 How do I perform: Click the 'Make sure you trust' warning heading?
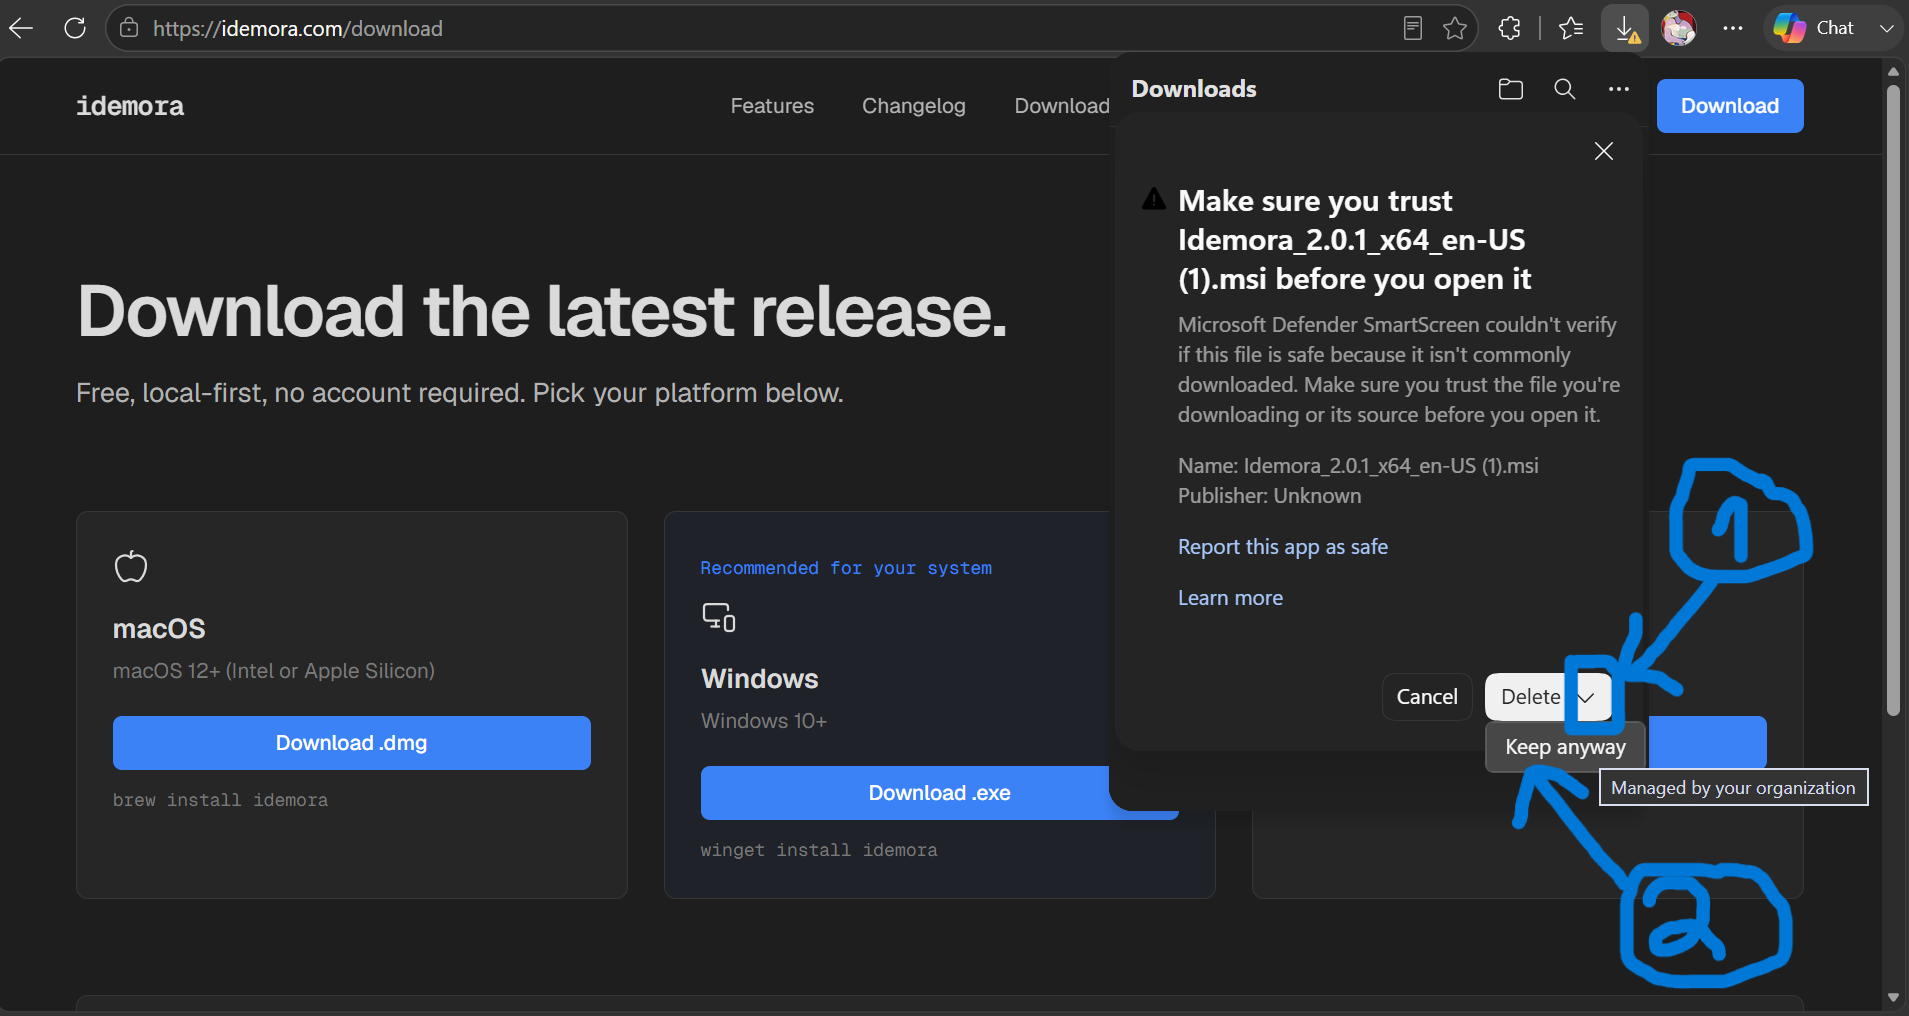[1354, 240]
